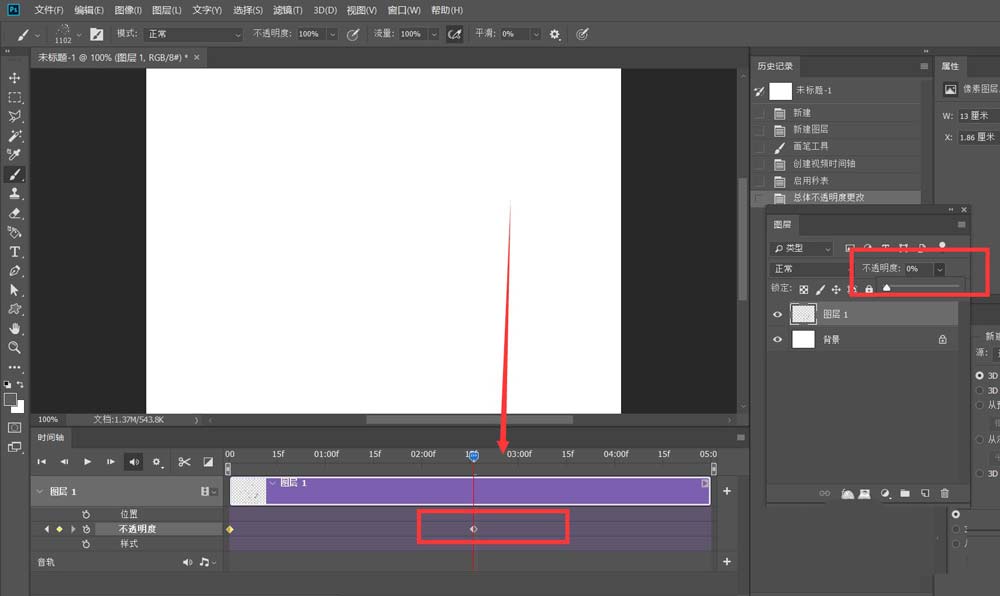This screenshot has width=1000, height=596.
Task: Open brush preset picker dropdown
Action: point(78,35)
